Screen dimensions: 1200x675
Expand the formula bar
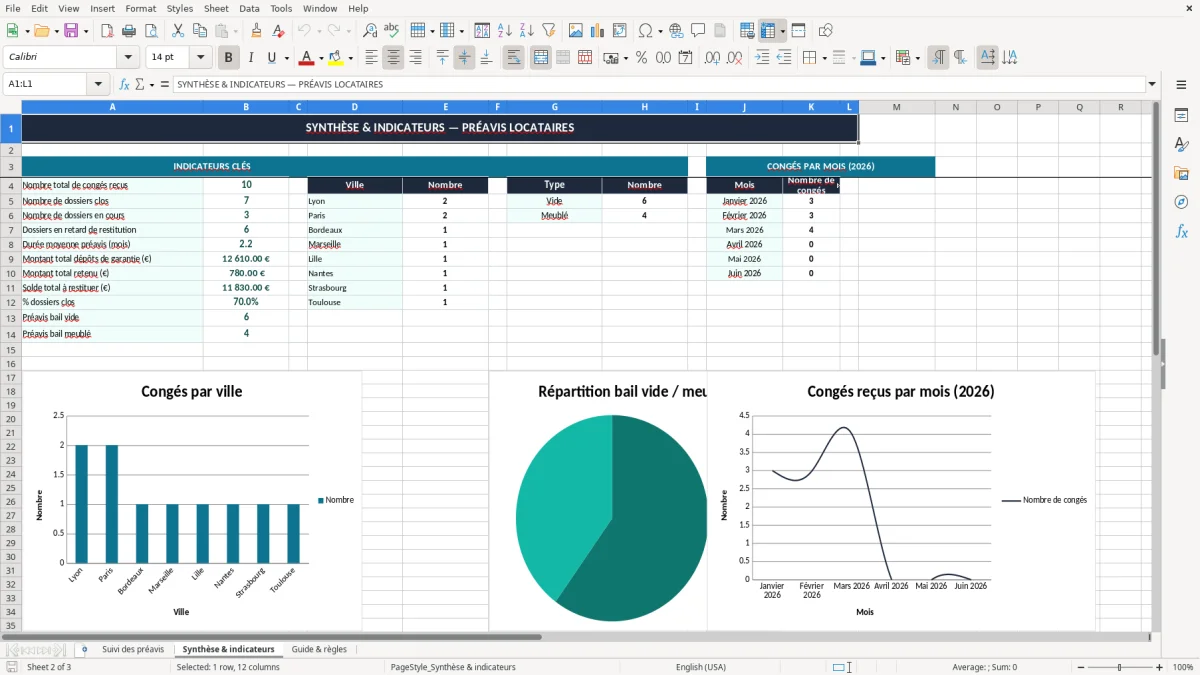[x=1153, y=84]
